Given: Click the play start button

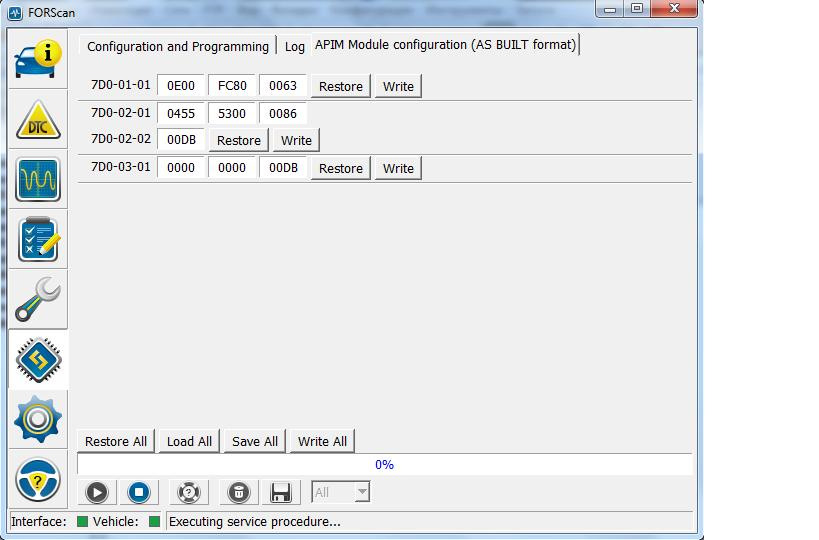Looking at the screenshot, I should (x=97, y=492).
